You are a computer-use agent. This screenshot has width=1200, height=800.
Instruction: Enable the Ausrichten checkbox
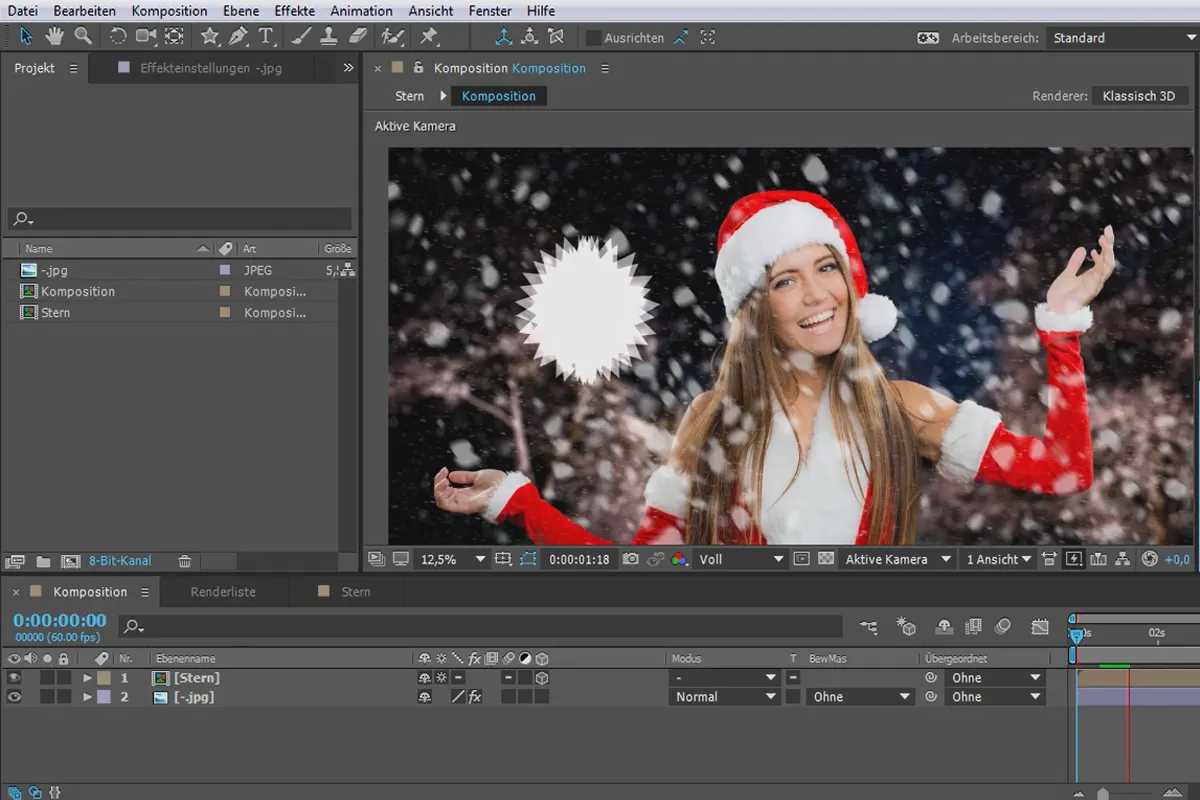tap(593, 38)
